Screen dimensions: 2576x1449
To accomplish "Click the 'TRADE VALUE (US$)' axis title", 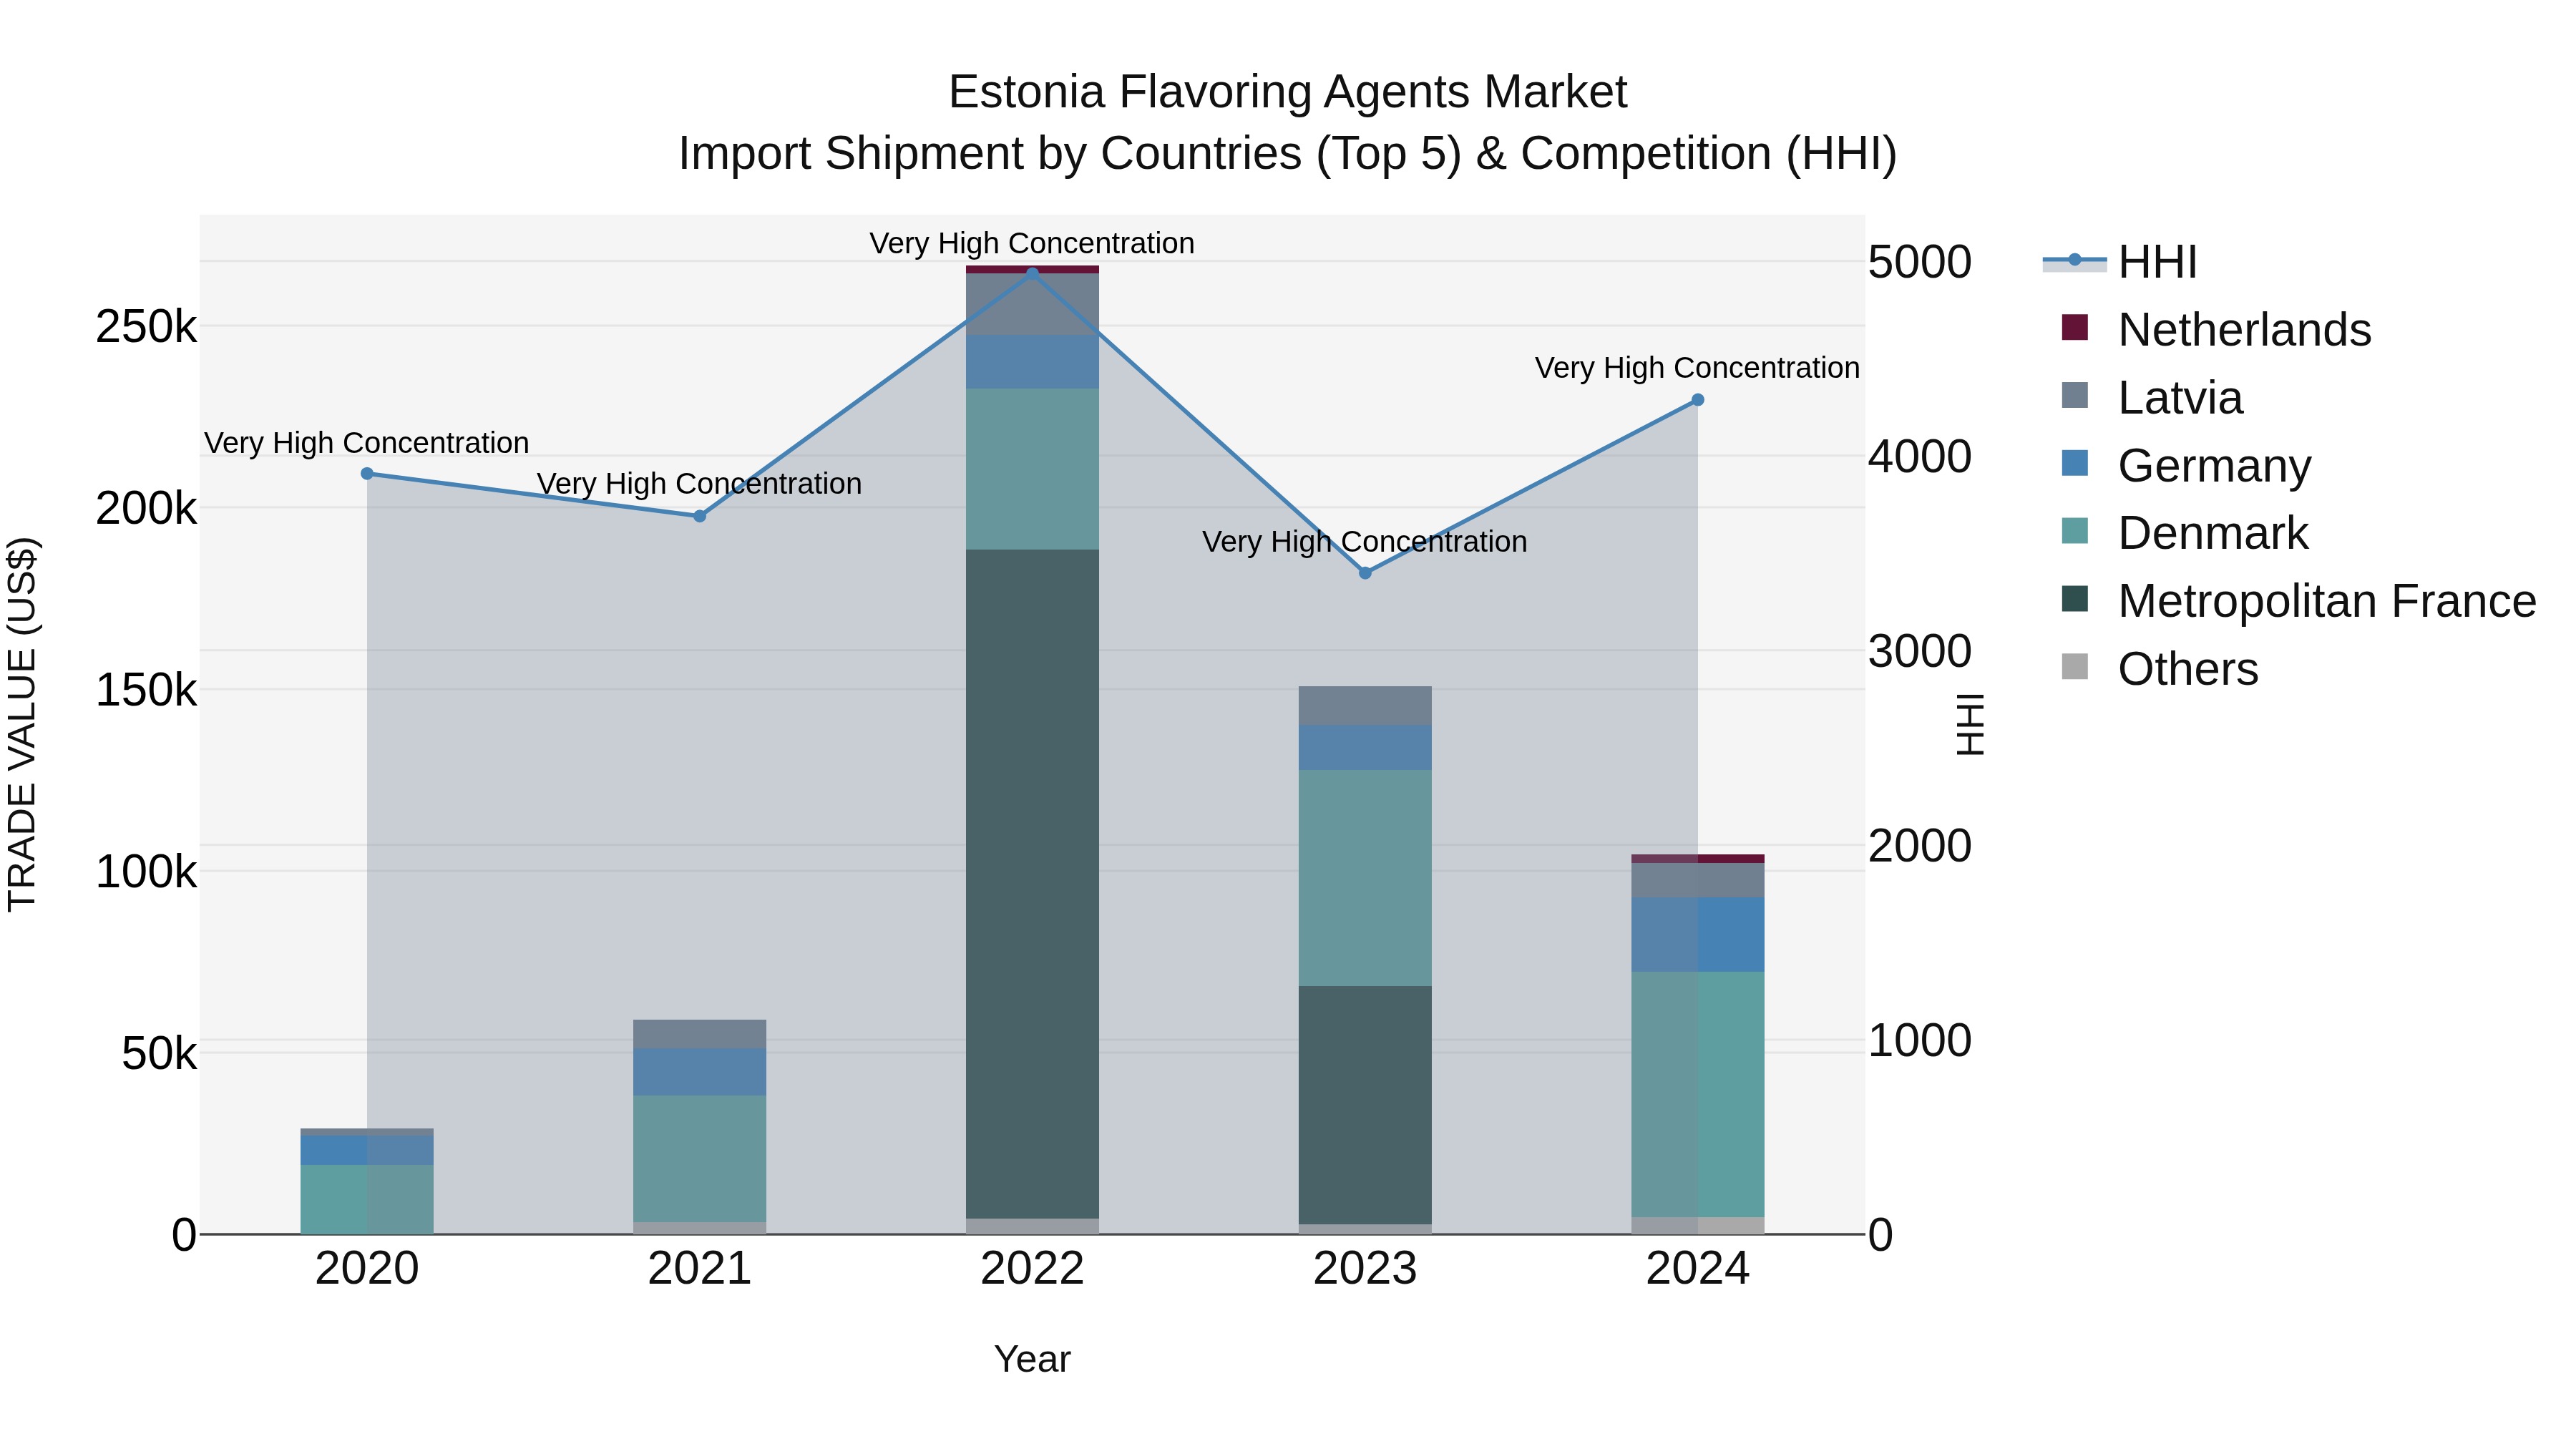I will coord(22,724).
